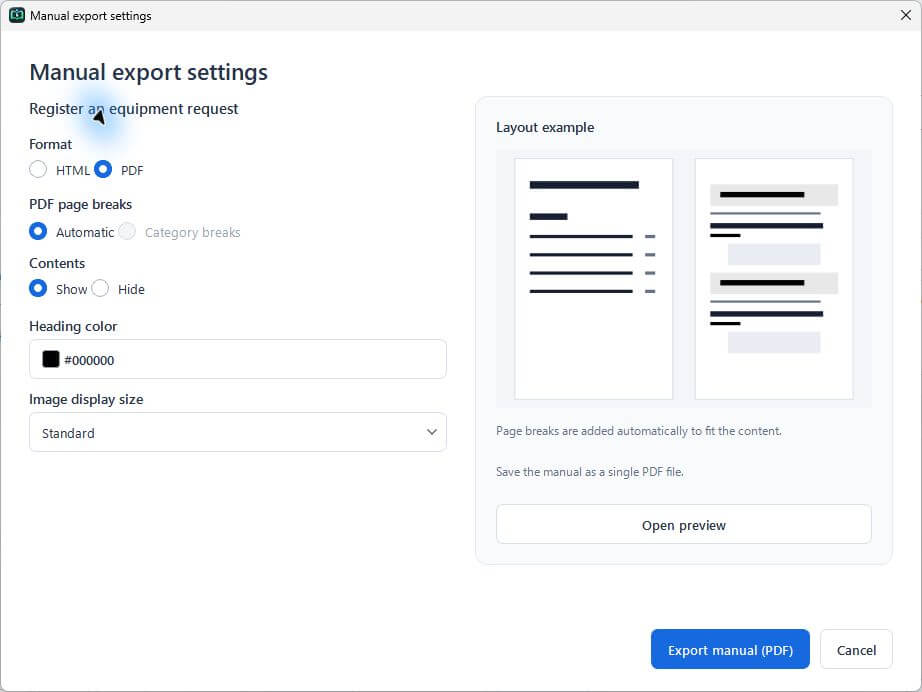This screenshot has height=692, width=922.
Task: Click the page breaks description text
Action: (639, 431)
